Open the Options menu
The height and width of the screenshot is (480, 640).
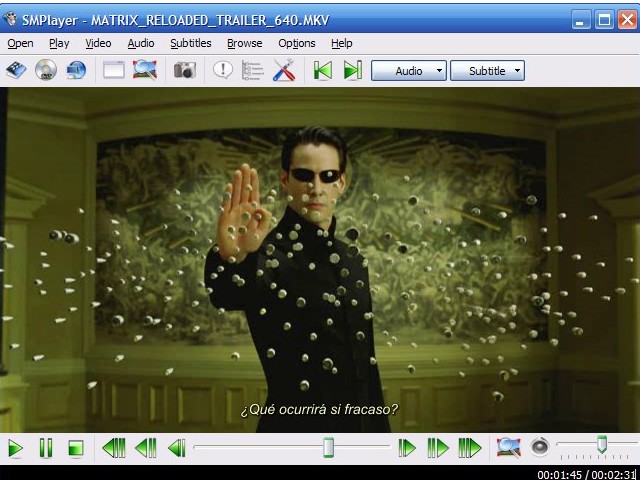point(297,43)
